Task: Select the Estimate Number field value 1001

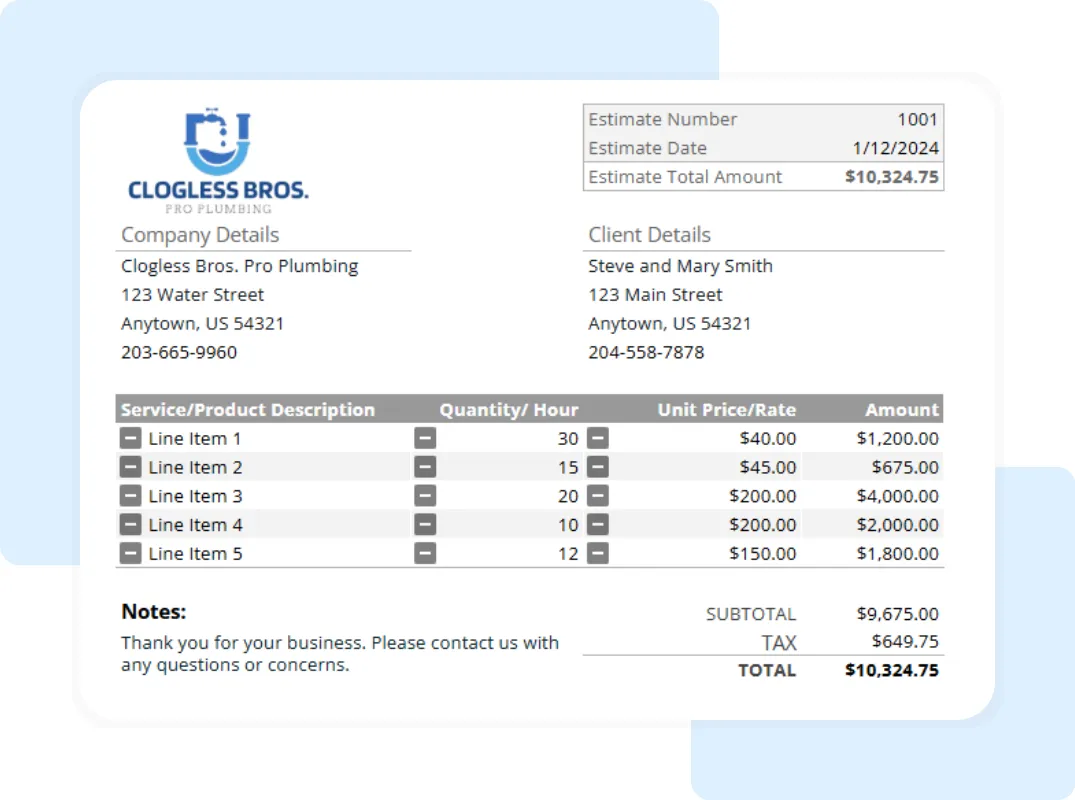Action: [918, 119]
